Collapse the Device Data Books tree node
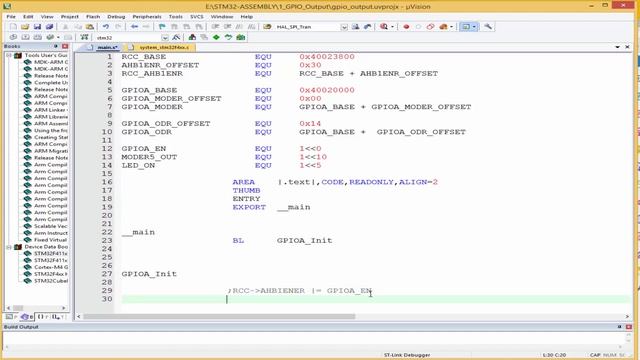 (x=9, y=247)
